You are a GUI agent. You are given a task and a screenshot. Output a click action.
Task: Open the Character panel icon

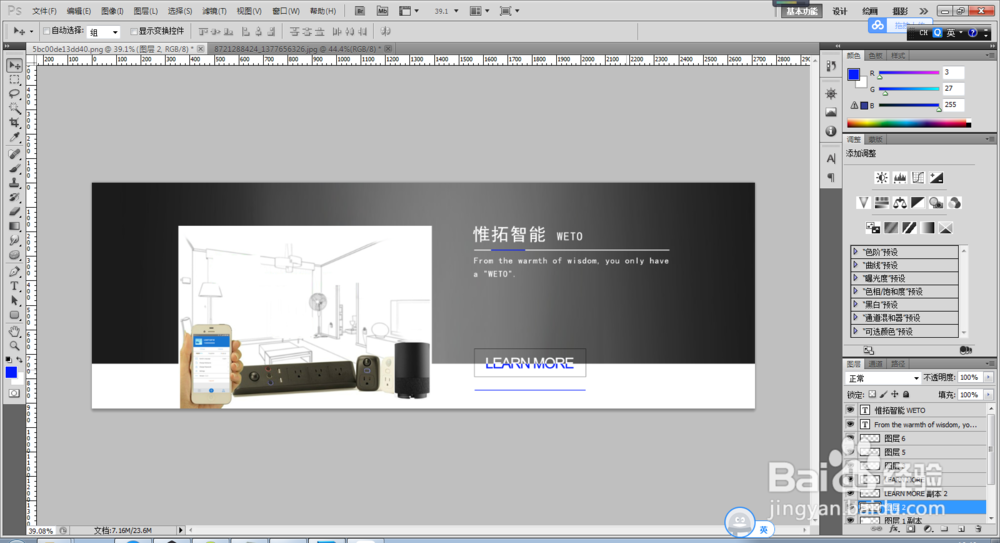coord(831,158)
